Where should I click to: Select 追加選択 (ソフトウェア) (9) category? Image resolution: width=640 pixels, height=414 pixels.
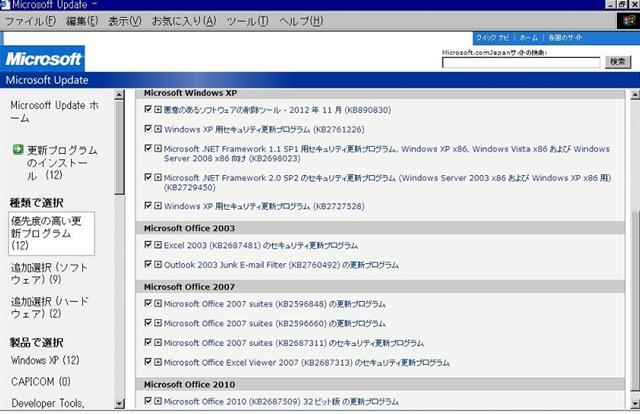(x=49, y=274)
